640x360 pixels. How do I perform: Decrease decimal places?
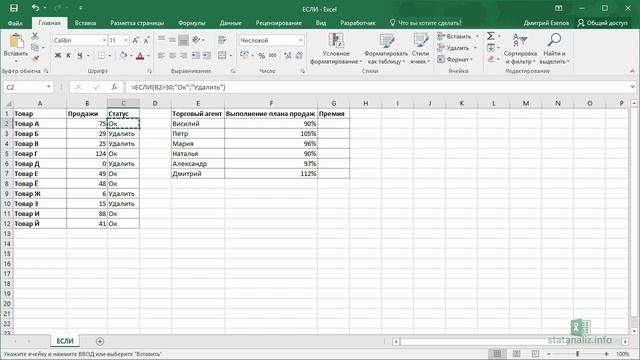click(299, 56)
